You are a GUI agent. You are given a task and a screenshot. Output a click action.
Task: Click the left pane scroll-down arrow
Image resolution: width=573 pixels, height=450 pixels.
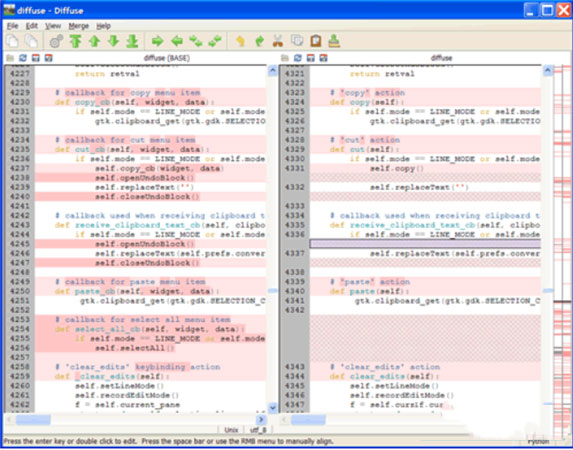pos(273,407)
